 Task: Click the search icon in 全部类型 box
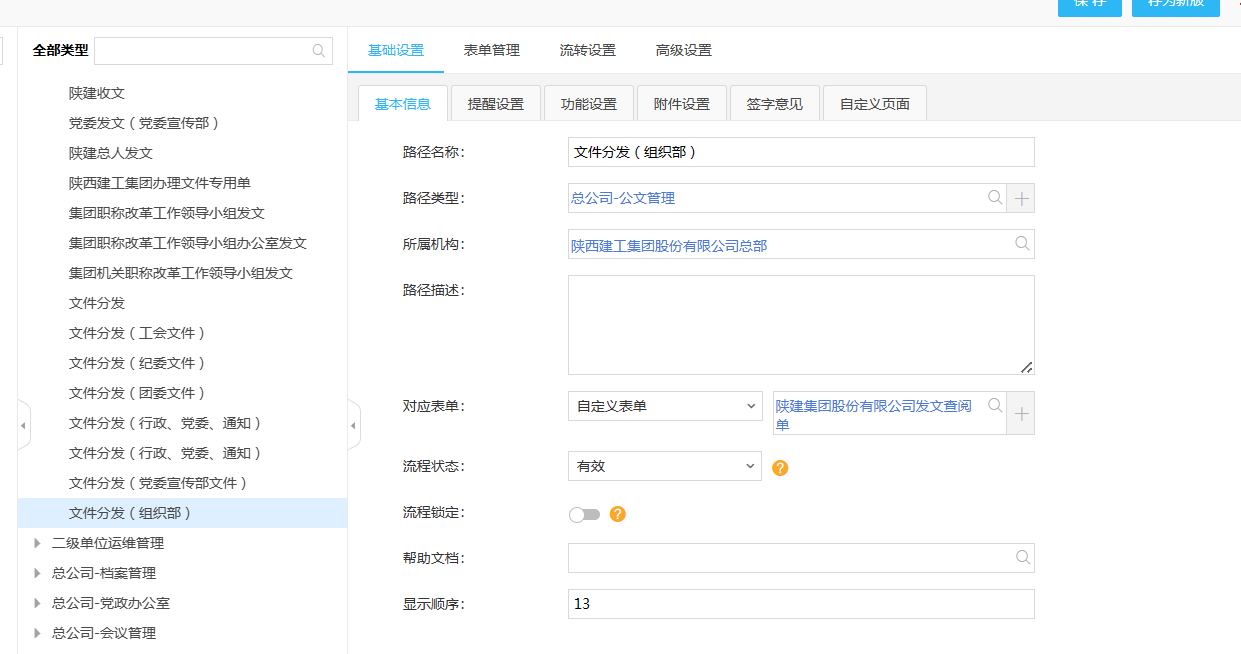(319, 51)
